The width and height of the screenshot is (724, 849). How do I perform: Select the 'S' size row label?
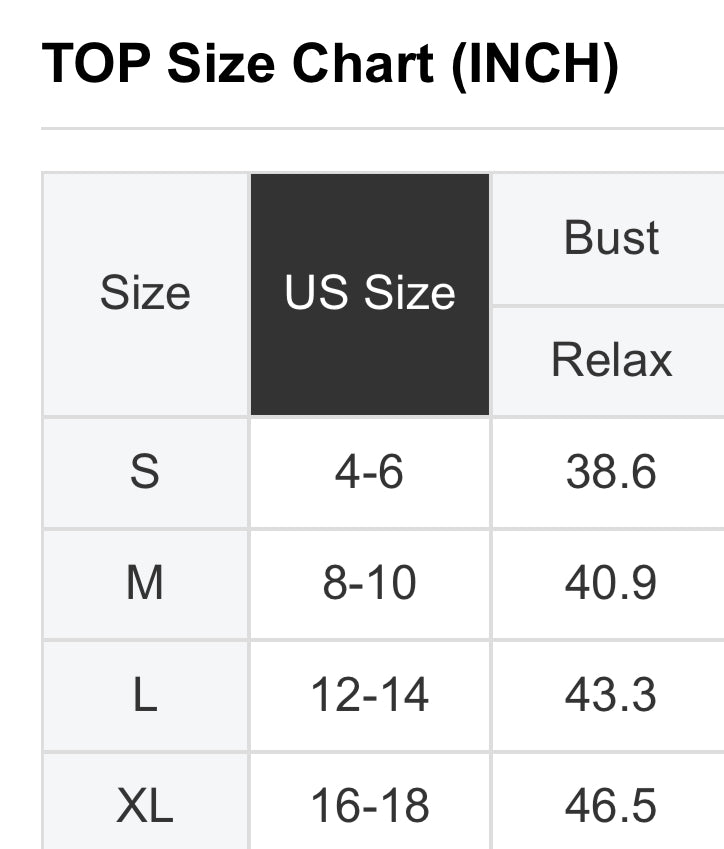click(x=145, y=472)
